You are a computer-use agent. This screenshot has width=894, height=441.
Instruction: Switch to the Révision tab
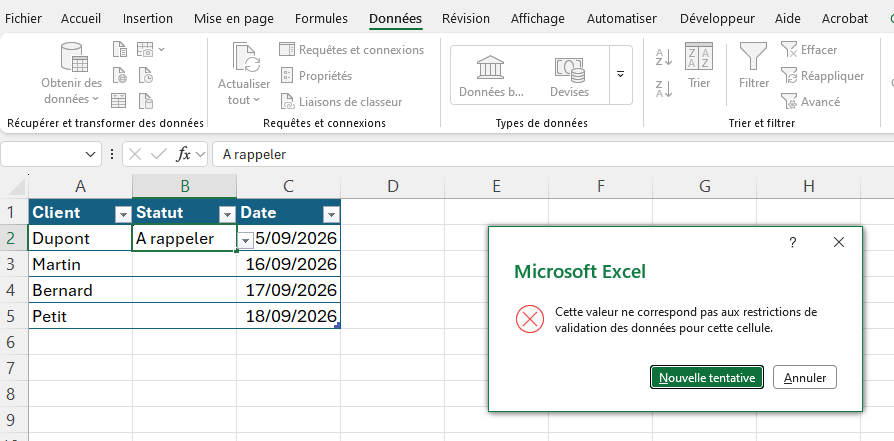tap(466, 18)
